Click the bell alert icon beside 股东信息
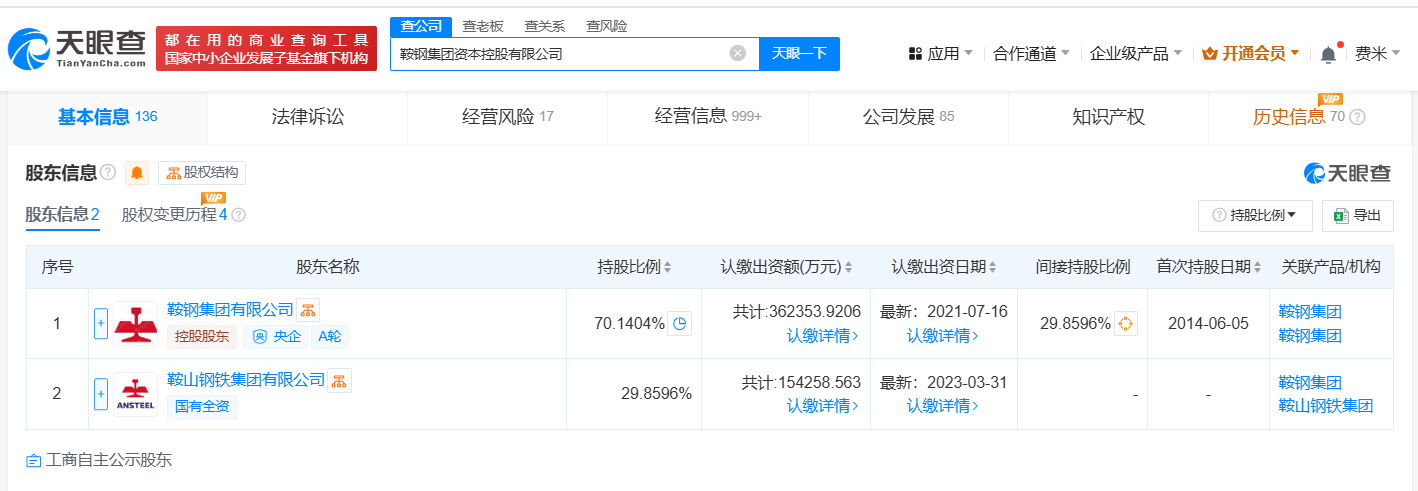The height and width of the screenshot is (491, 1418). (x=137, y=173)
